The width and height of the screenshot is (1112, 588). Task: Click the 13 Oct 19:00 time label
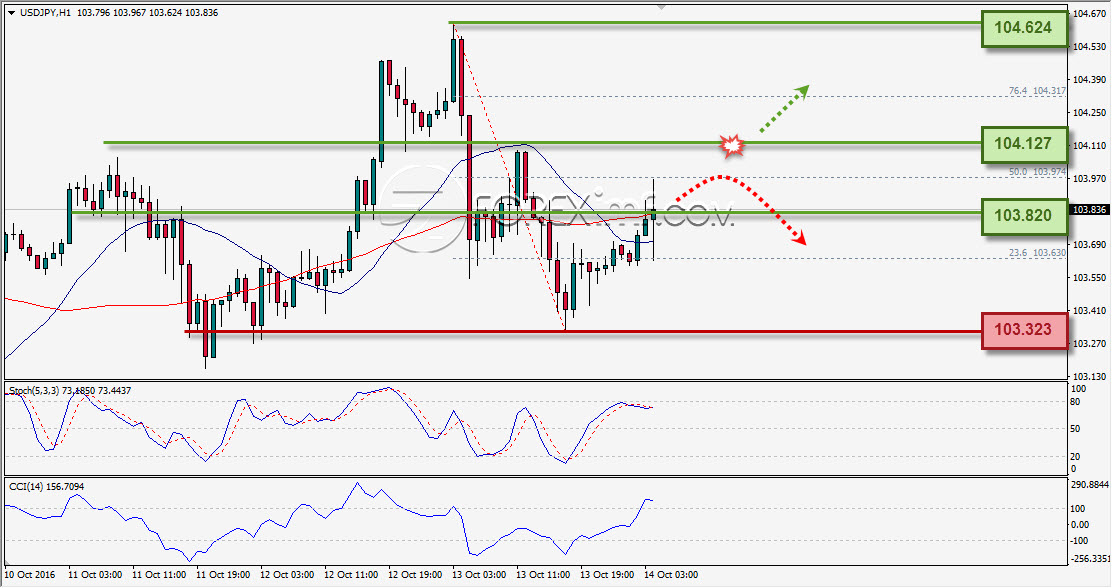pos(607,575)
